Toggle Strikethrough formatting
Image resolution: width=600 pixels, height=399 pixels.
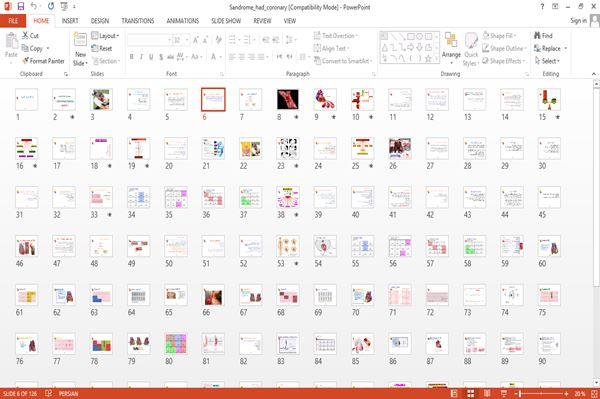170,57
